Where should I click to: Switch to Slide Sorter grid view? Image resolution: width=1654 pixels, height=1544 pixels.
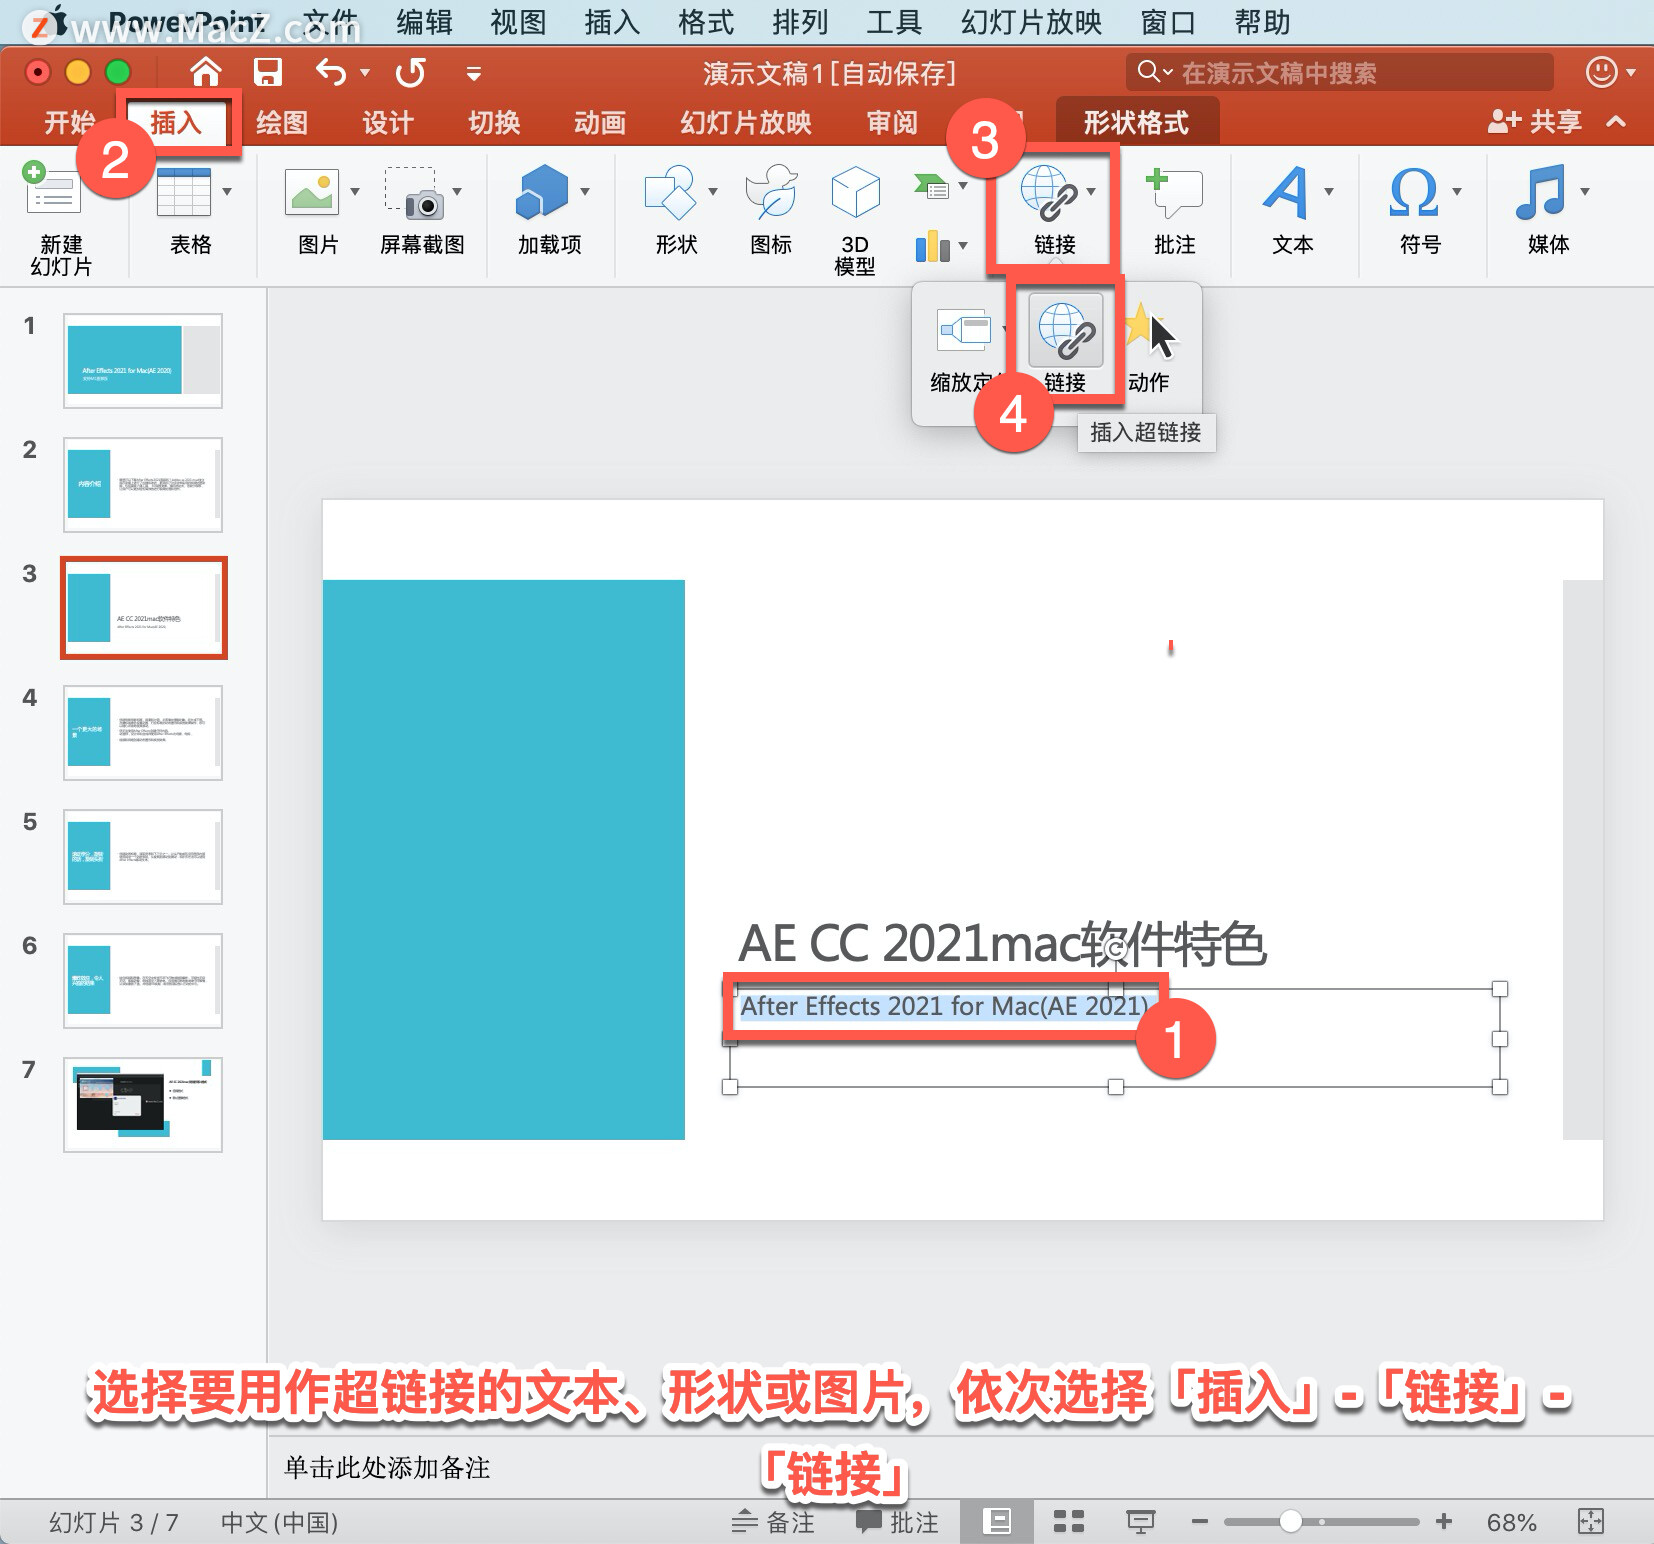tap(1069, 1521)
